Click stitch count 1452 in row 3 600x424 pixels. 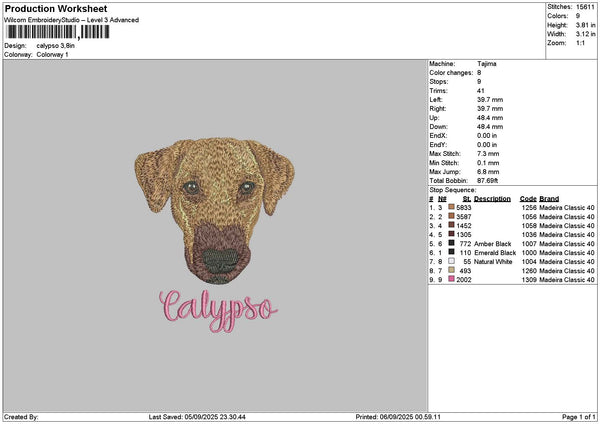coord(464,226)
